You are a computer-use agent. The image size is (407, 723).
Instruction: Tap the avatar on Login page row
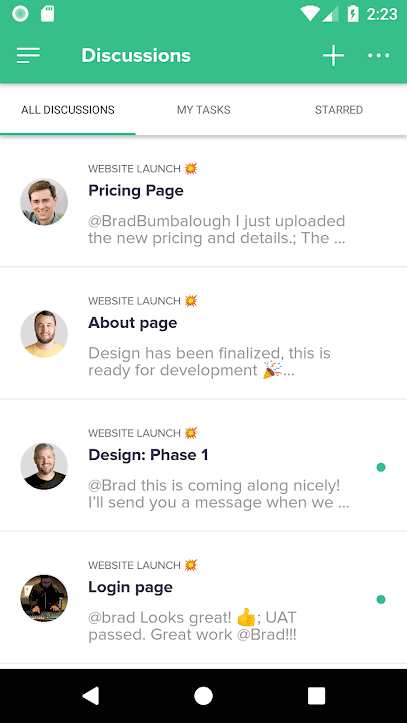tap(44, 599)
